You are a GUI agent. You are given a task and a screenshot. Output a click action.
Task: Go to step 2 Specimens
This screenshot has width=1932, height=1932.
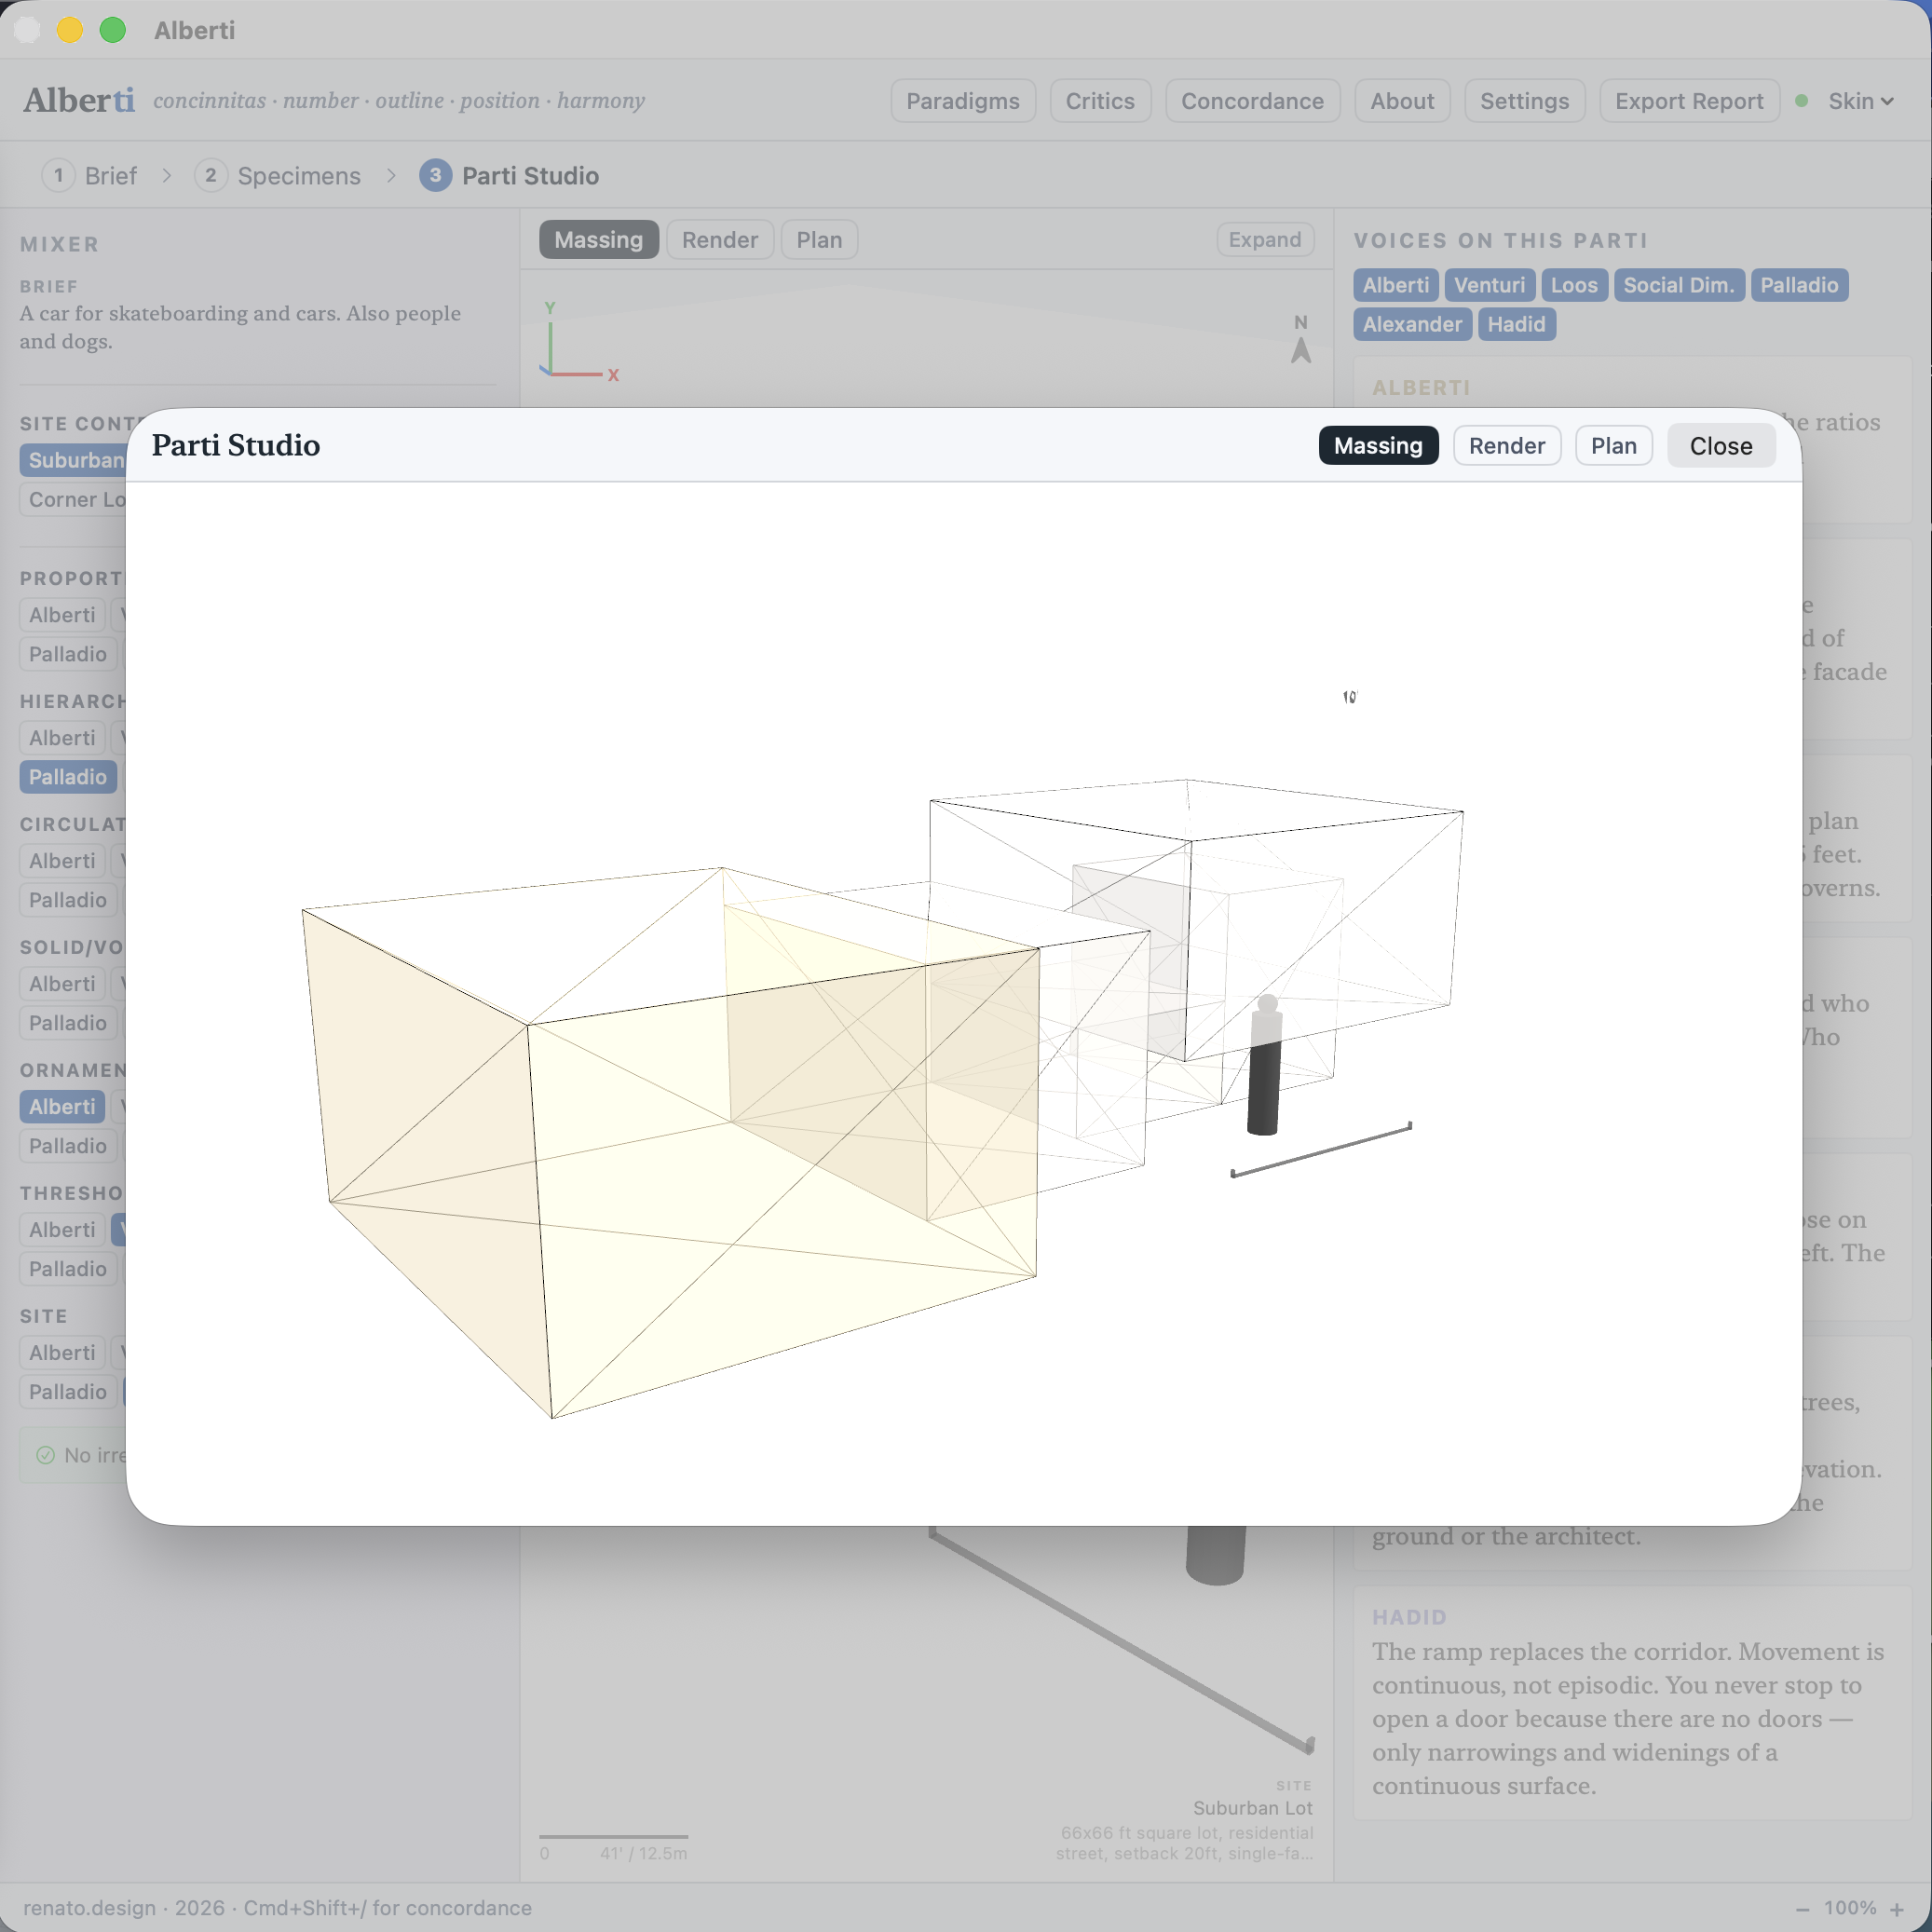278,176
